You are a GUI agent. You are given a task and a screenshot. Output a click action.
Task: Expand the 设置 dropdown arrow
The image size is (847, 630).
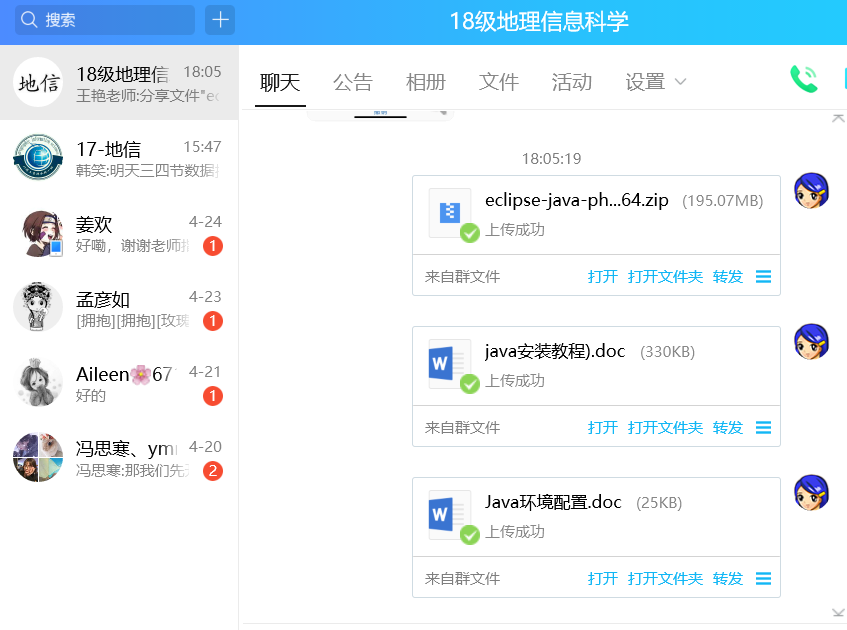coord(681,82)
